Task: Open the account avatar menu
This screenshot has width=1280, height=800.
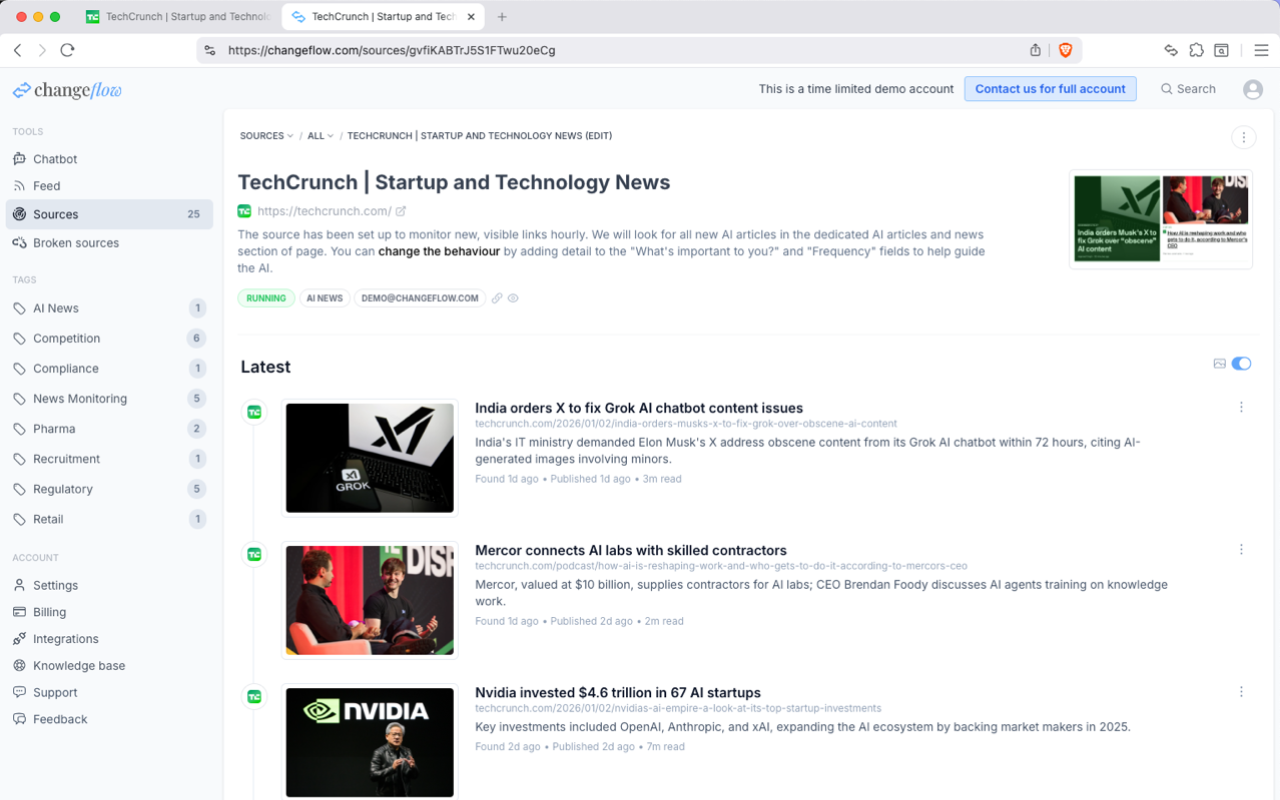Action: click(x=1252, y=89)
